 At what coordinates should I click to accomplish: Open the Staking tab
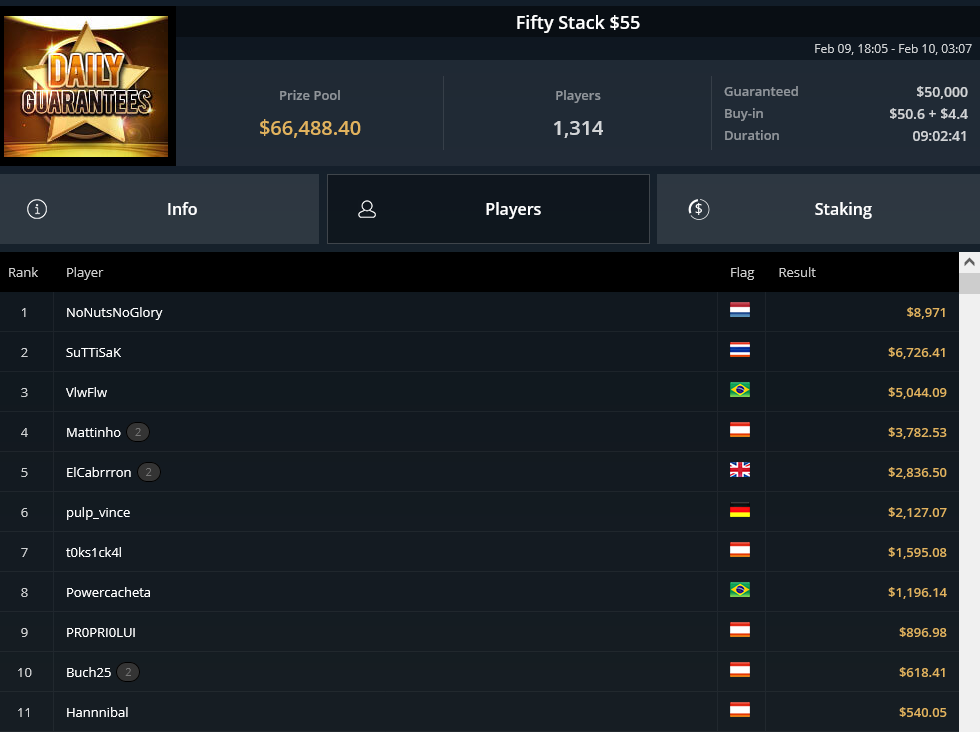pos(818,209)
